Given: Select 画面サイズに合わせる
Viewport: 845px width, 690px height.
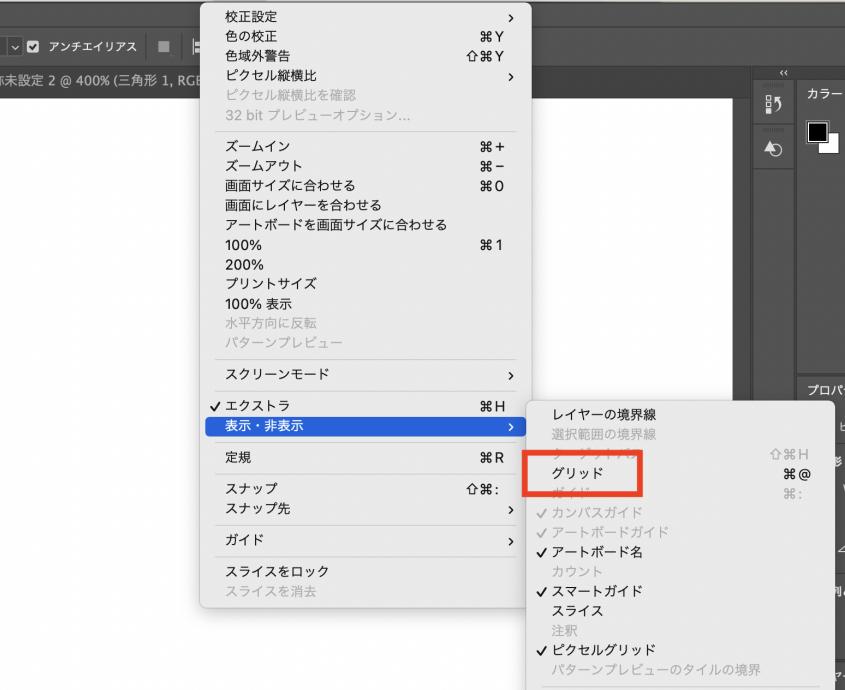Looking at the screenshot, I should coord(365,186).
